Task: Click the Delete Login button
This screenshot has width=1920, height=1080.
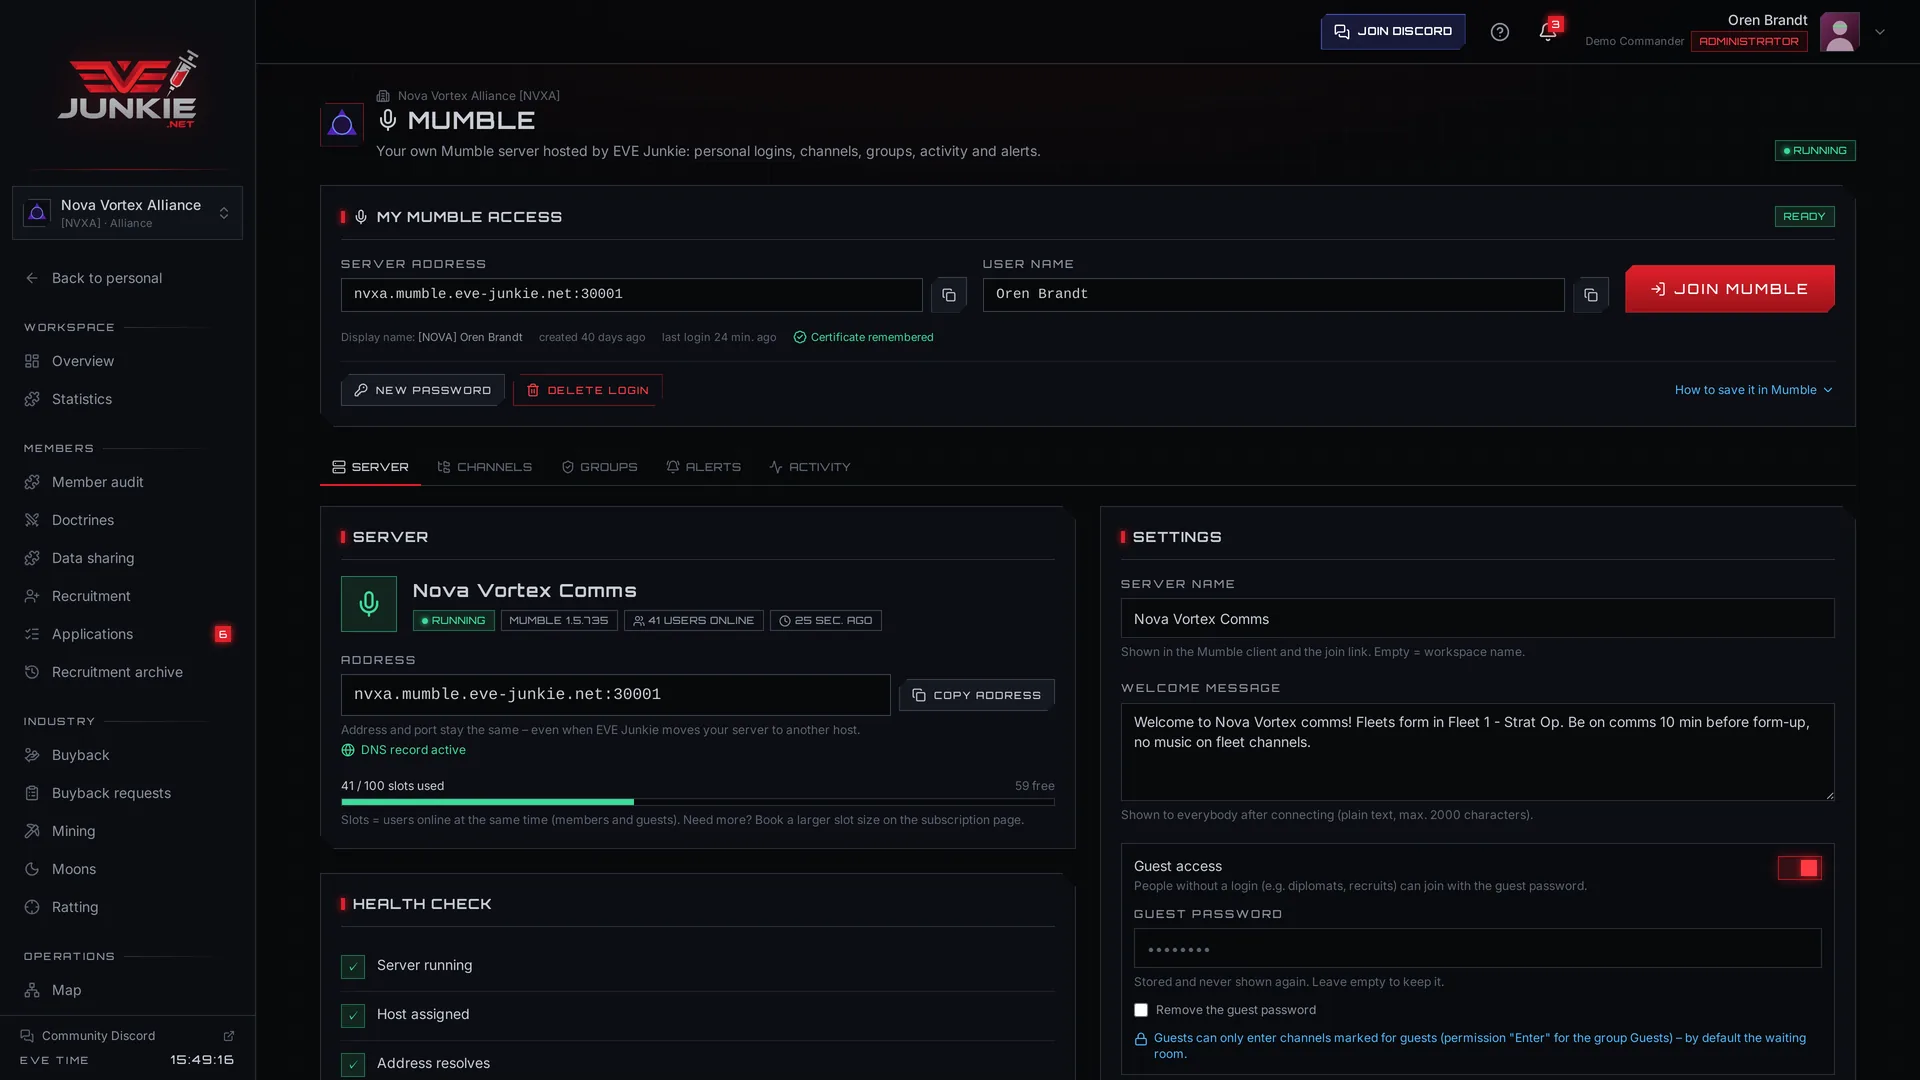Action: click(587, 390)
